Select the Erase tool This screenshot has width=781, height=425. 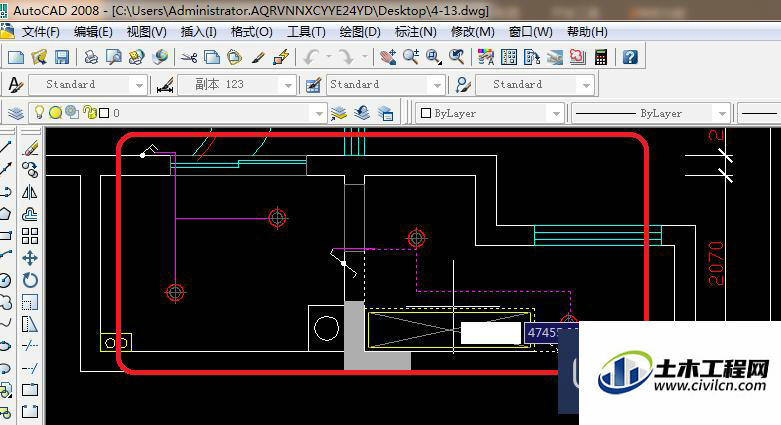(30, 148)
